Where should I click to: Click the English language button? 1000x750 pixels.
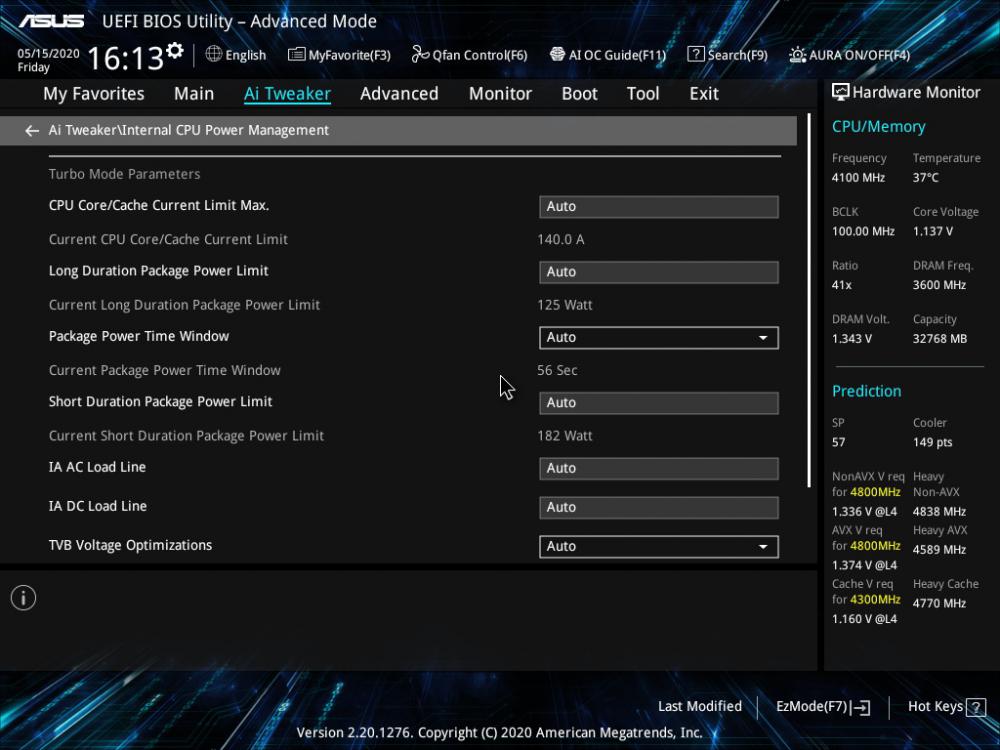point(236,55)
